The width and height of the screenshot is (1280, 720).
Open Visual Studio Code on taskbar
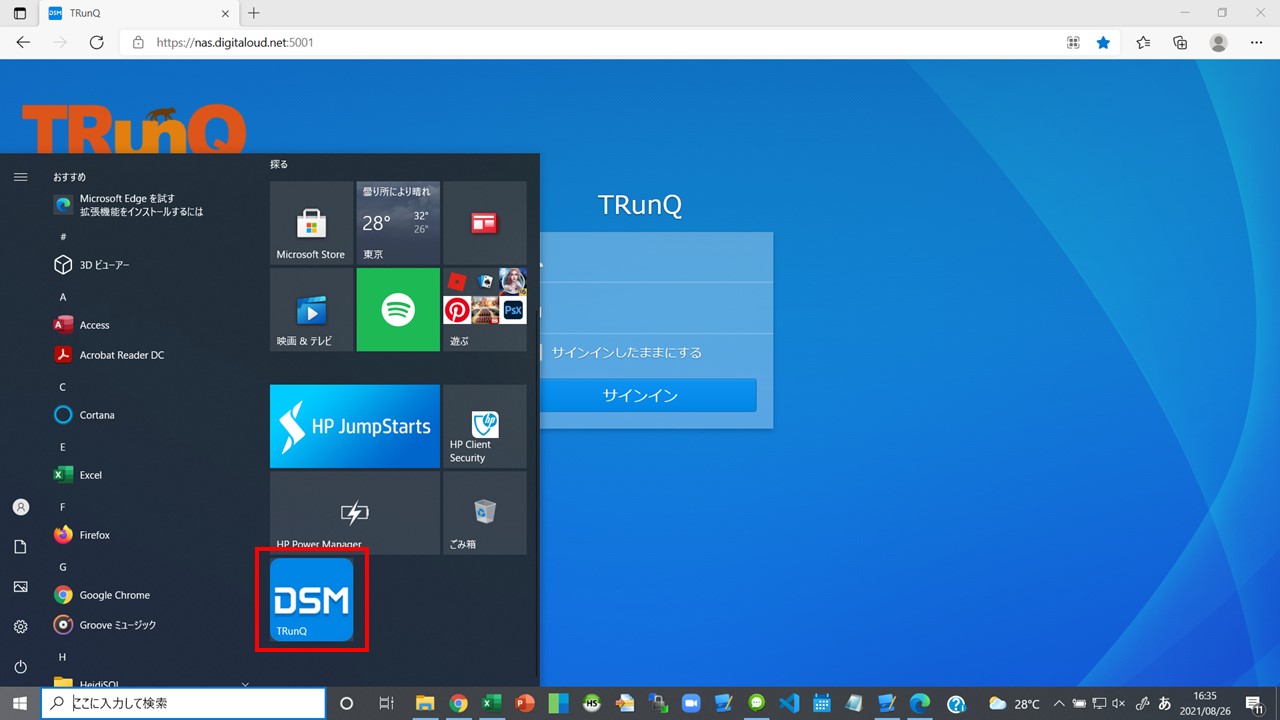[x=789, y=703]
